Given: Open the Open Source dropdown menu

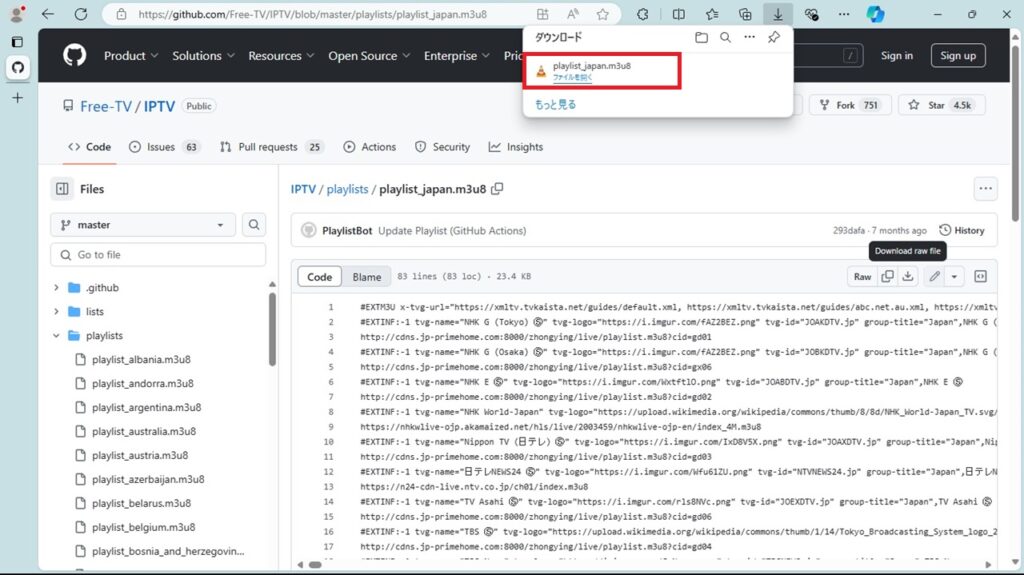Looking at the screenshot, I should click(369, 56).
